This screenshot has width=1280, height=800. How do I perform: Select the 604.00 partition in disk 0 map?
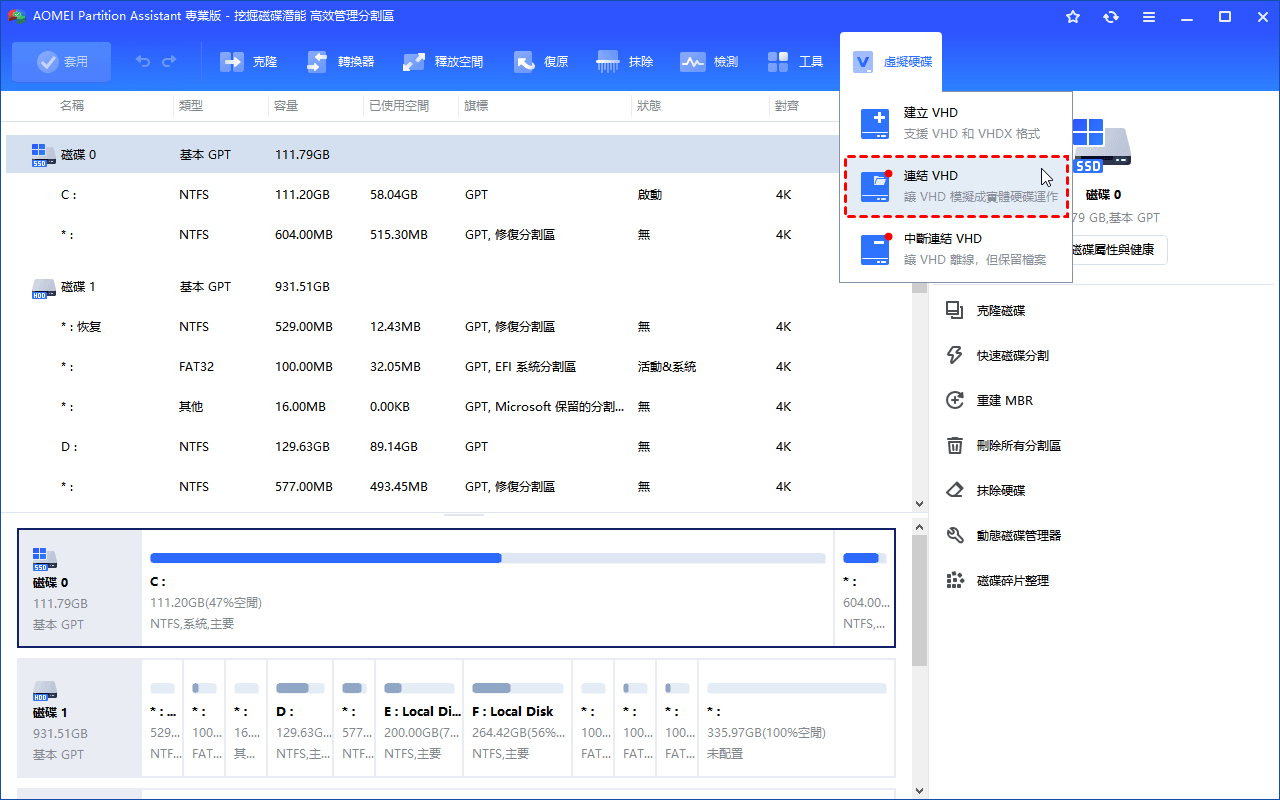[864, 588]
